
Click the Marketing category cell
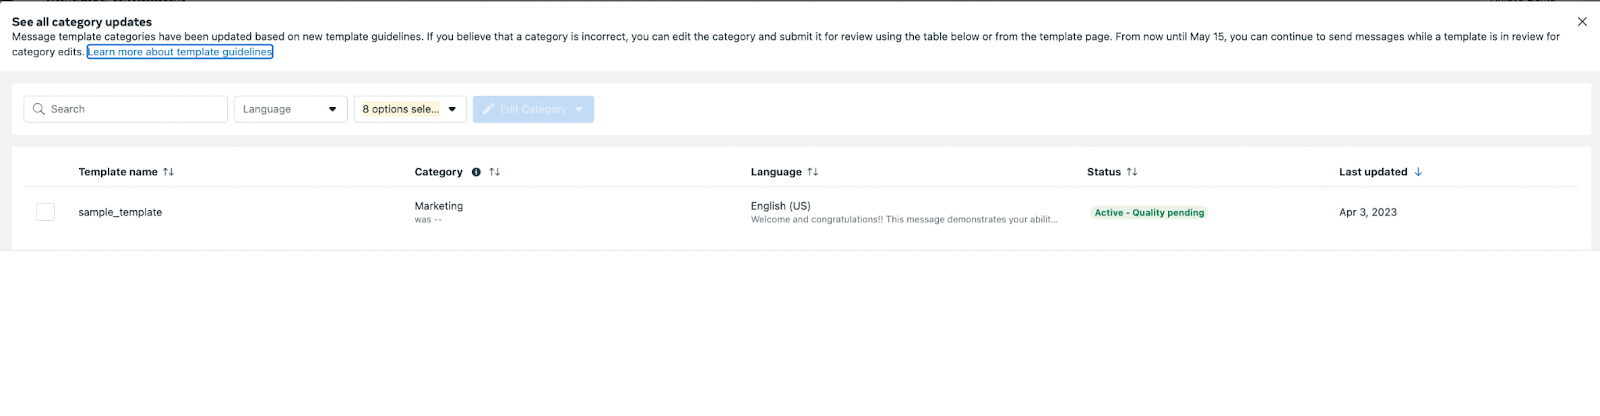(x=439, y=206)
